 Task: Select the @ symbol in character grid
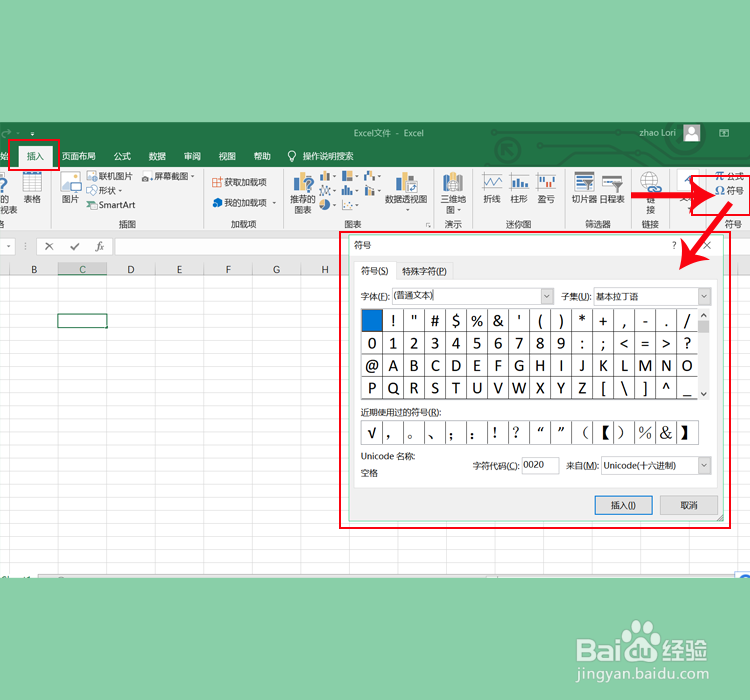[x=372, y=366]
